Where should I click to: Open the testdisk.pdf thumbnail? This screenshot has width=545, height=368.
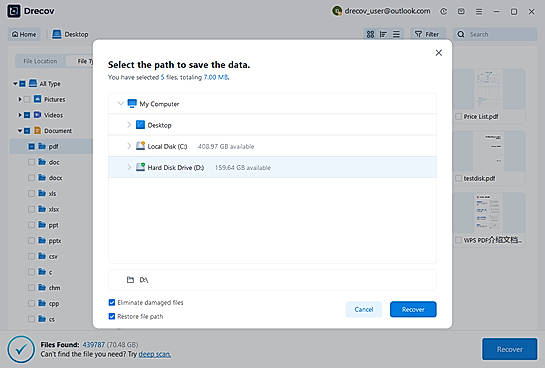489,152
